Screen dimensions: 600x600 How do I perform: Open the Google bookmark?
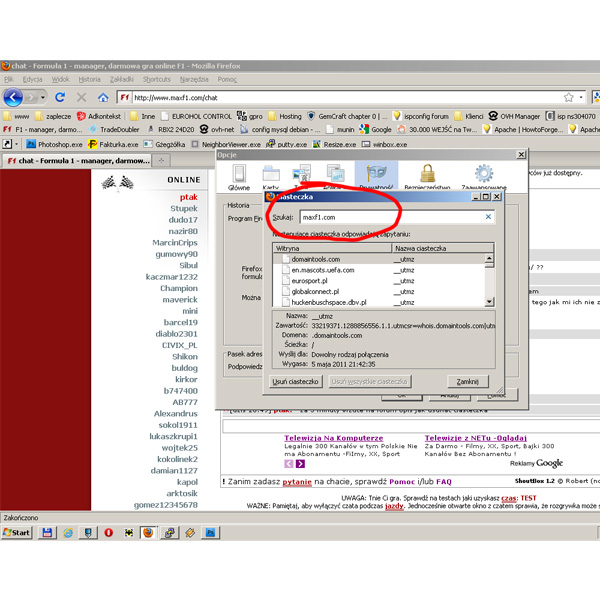(x=375, y=130)
